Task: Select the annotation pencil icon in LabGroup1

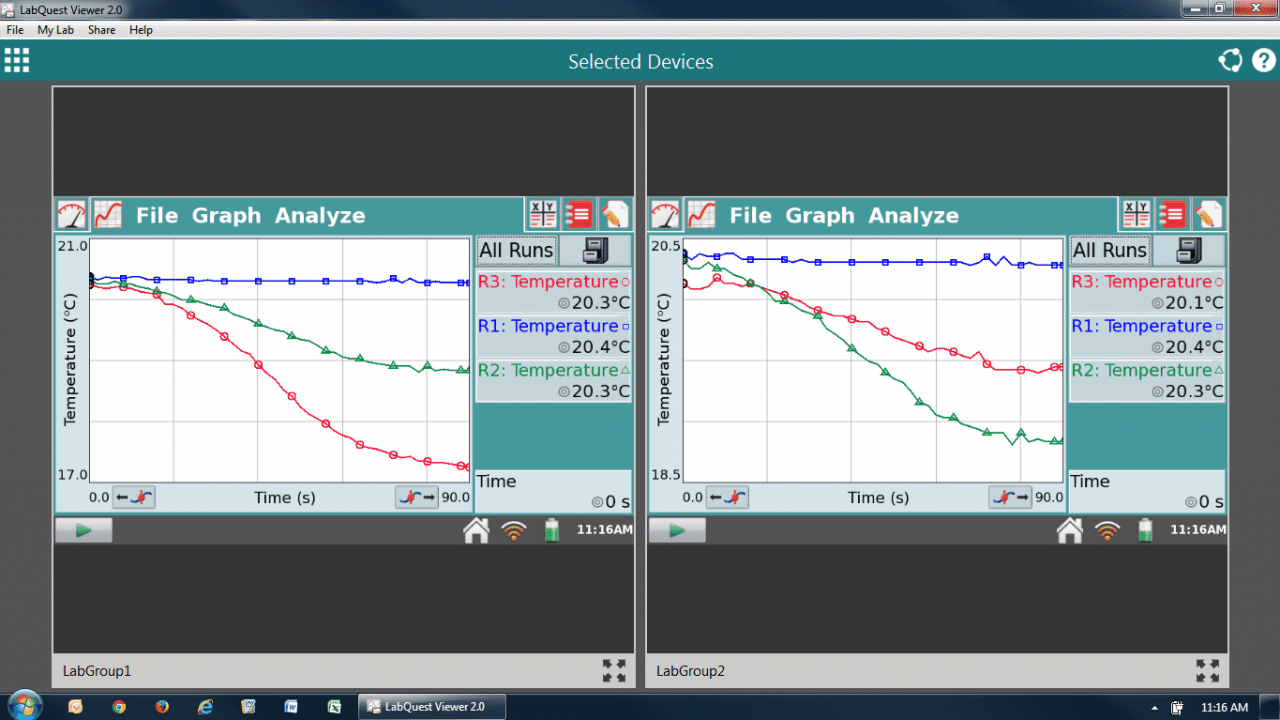Action: pyautogui.click(x=615, y=213)
